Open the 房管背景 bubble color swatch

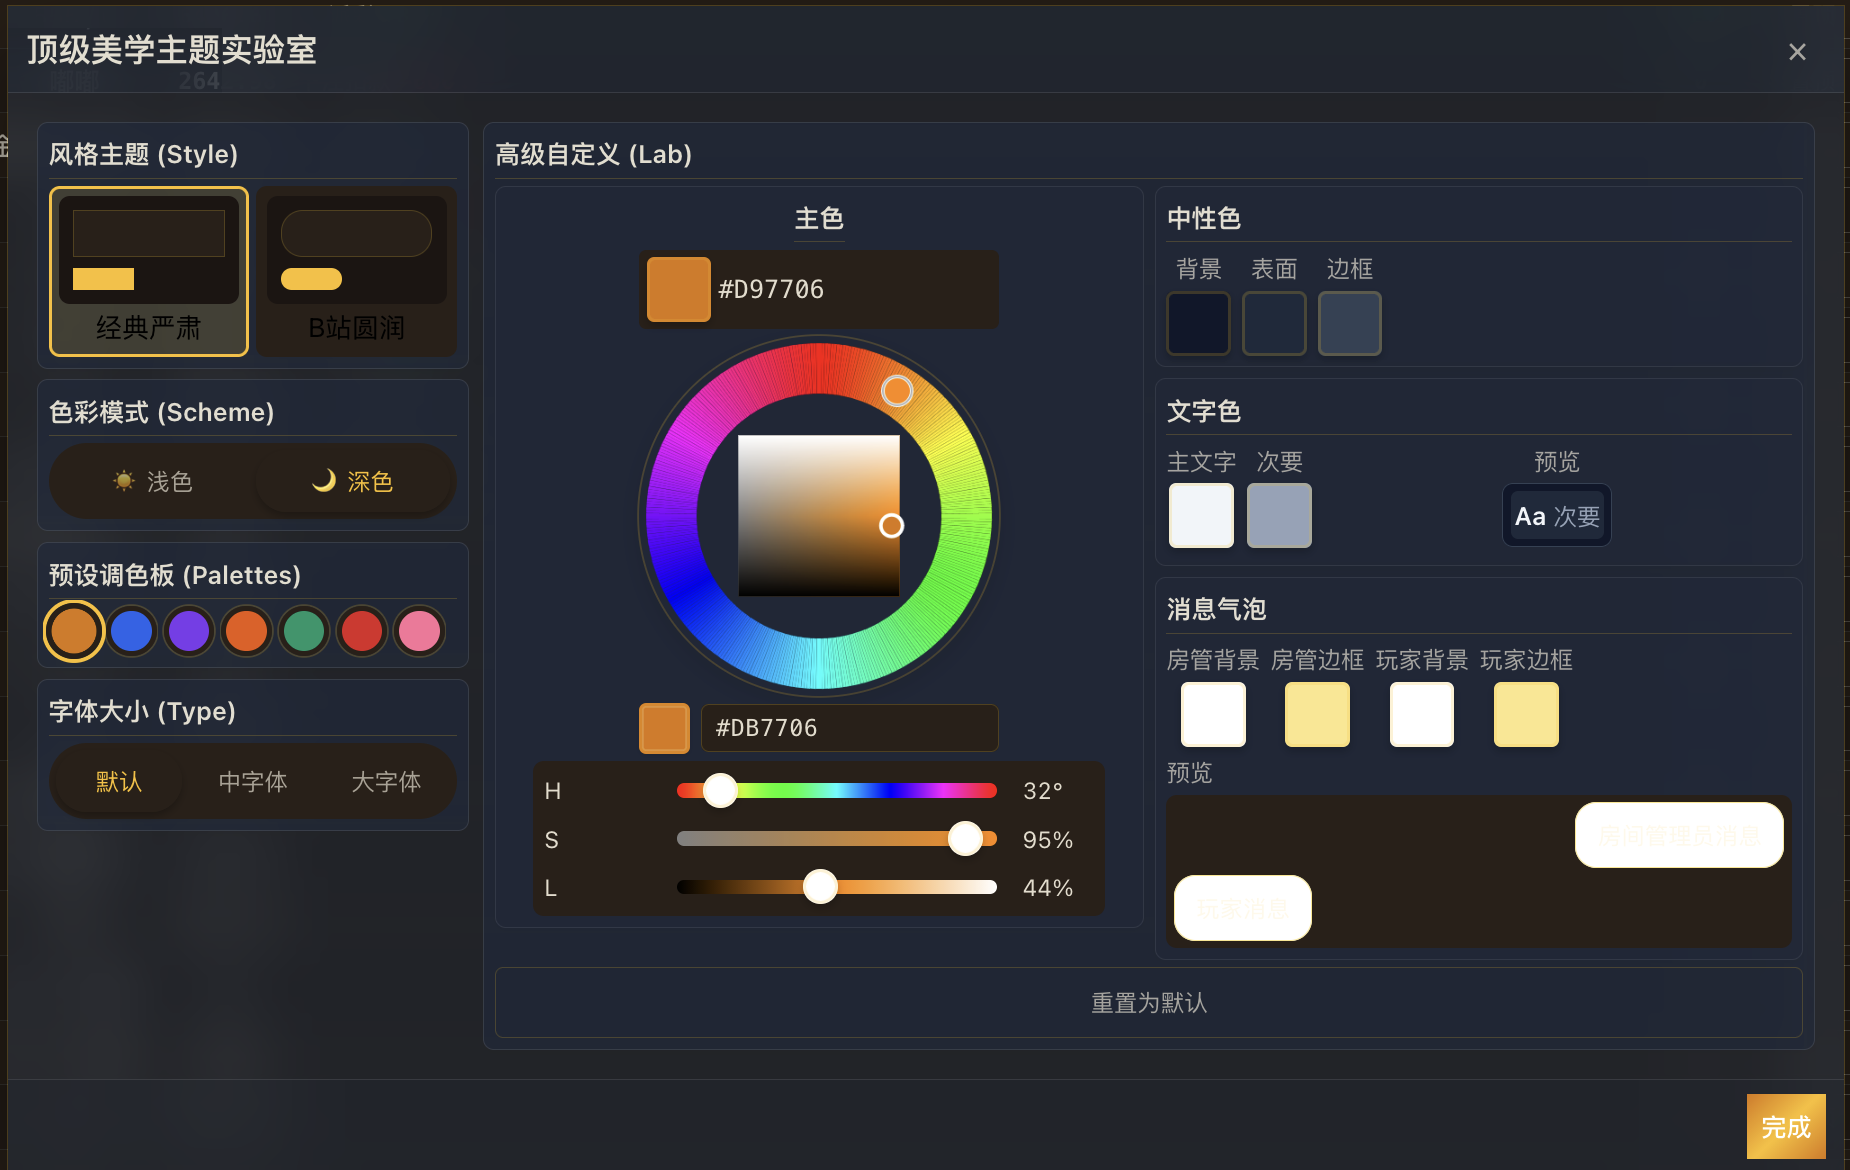pyautogui.click(x=1213, y=714)
